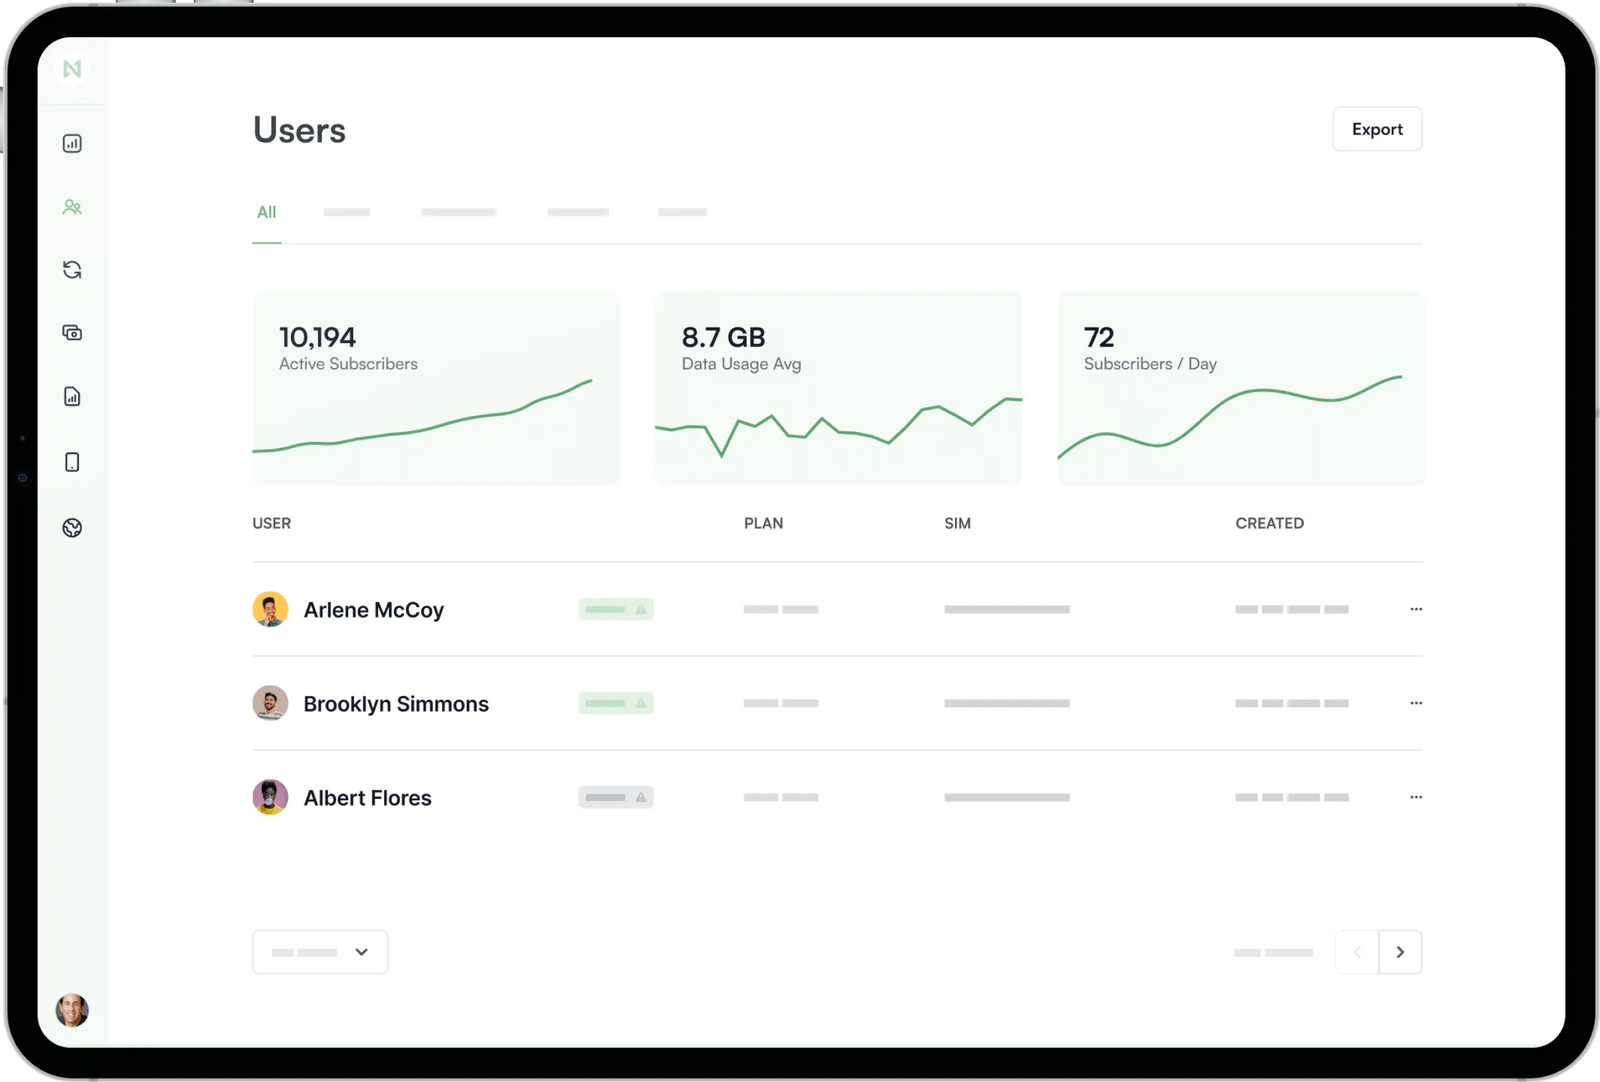
Task: Click the payments wallet icon in sidebar
Action: 72,333
